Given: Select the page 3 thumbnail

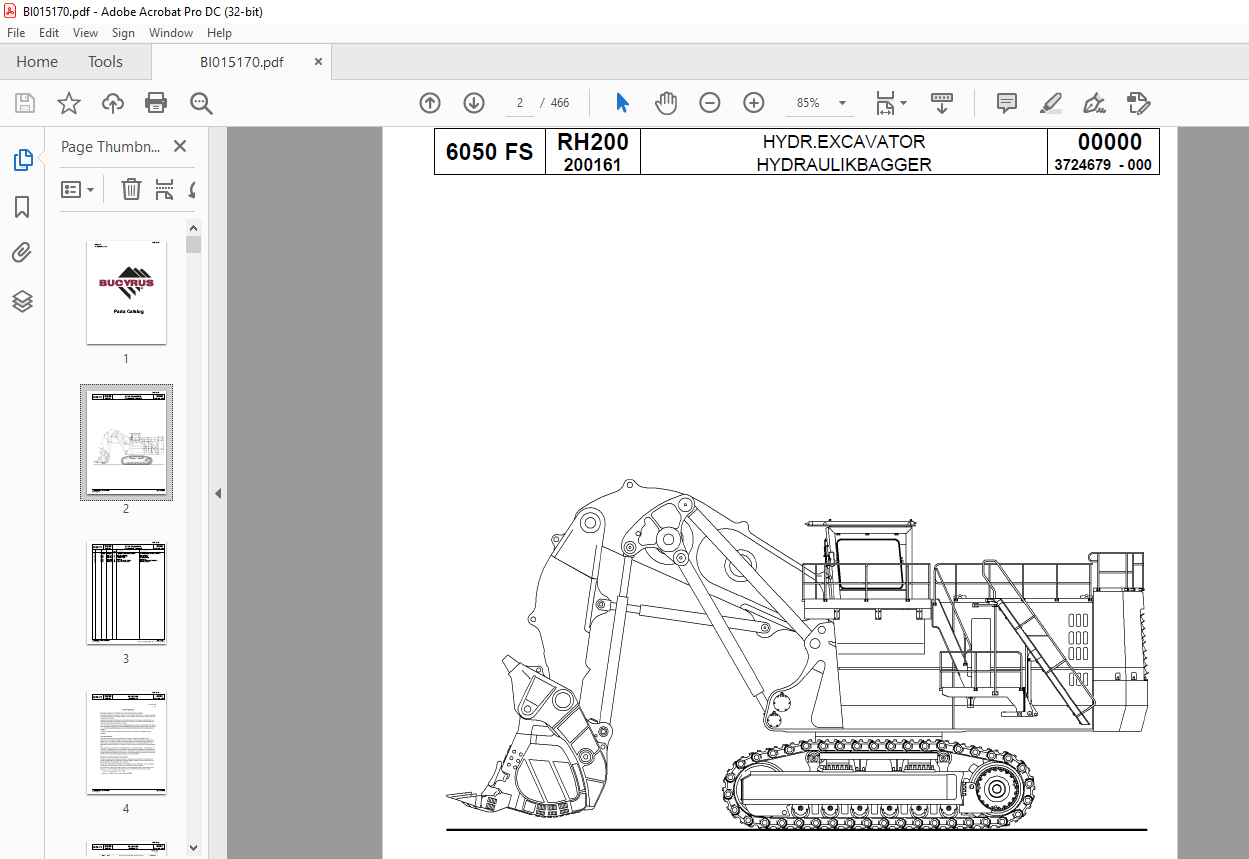Looking at the screenshot, I should pyautogui.click(x=126, y=593).
